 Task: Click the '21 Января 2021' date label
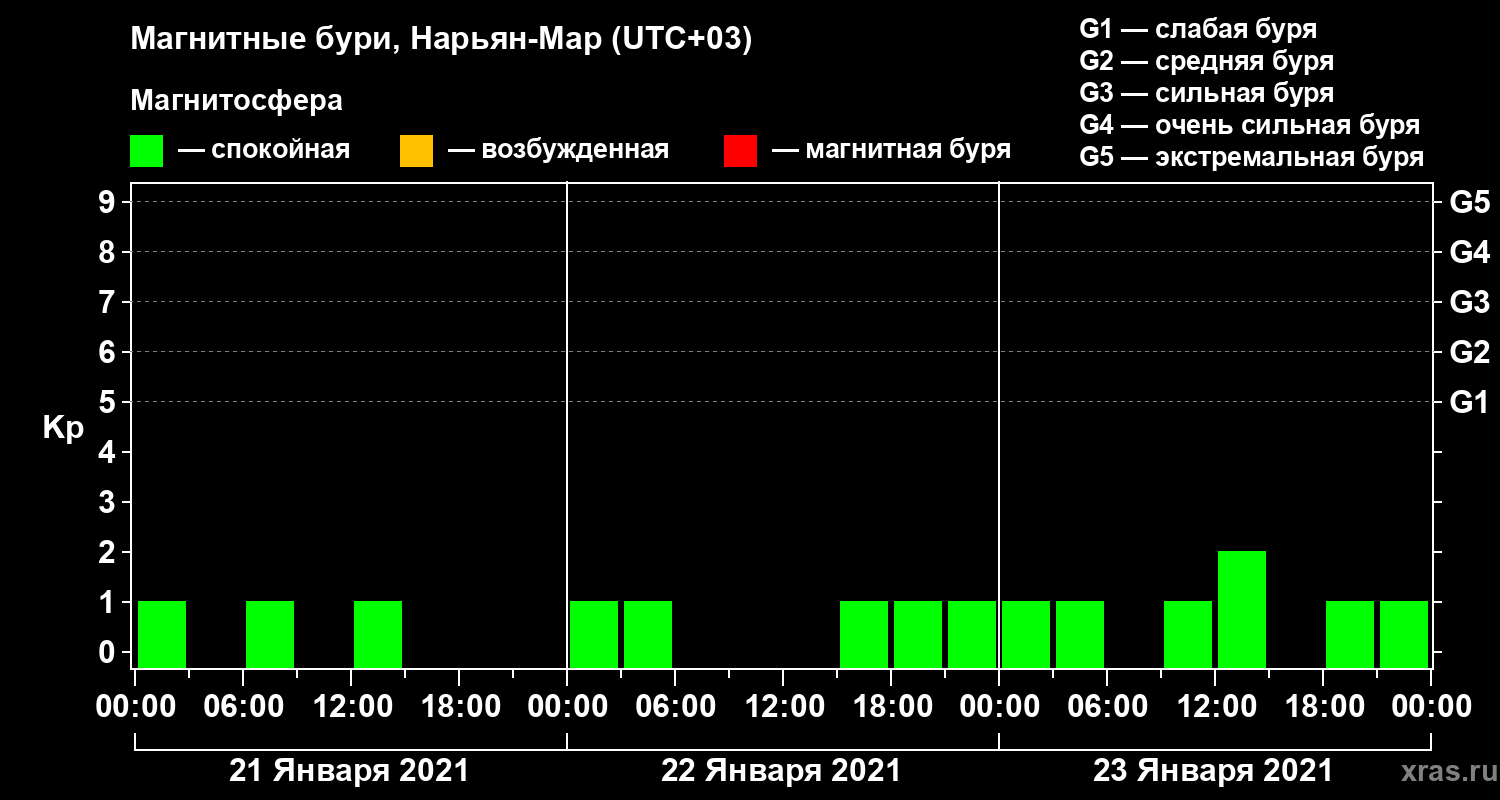pyautogui.click(x=349, y=771)
